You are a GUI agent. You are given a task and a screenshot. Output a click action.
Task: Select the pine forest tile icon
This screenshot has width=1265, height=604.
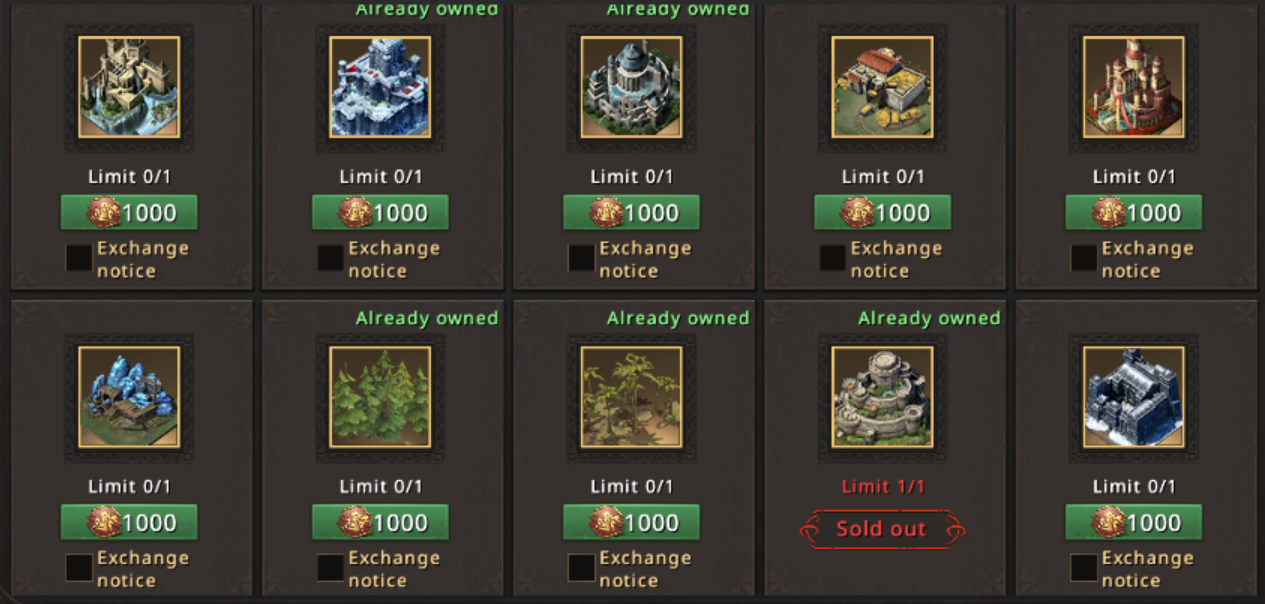[380, 397]
